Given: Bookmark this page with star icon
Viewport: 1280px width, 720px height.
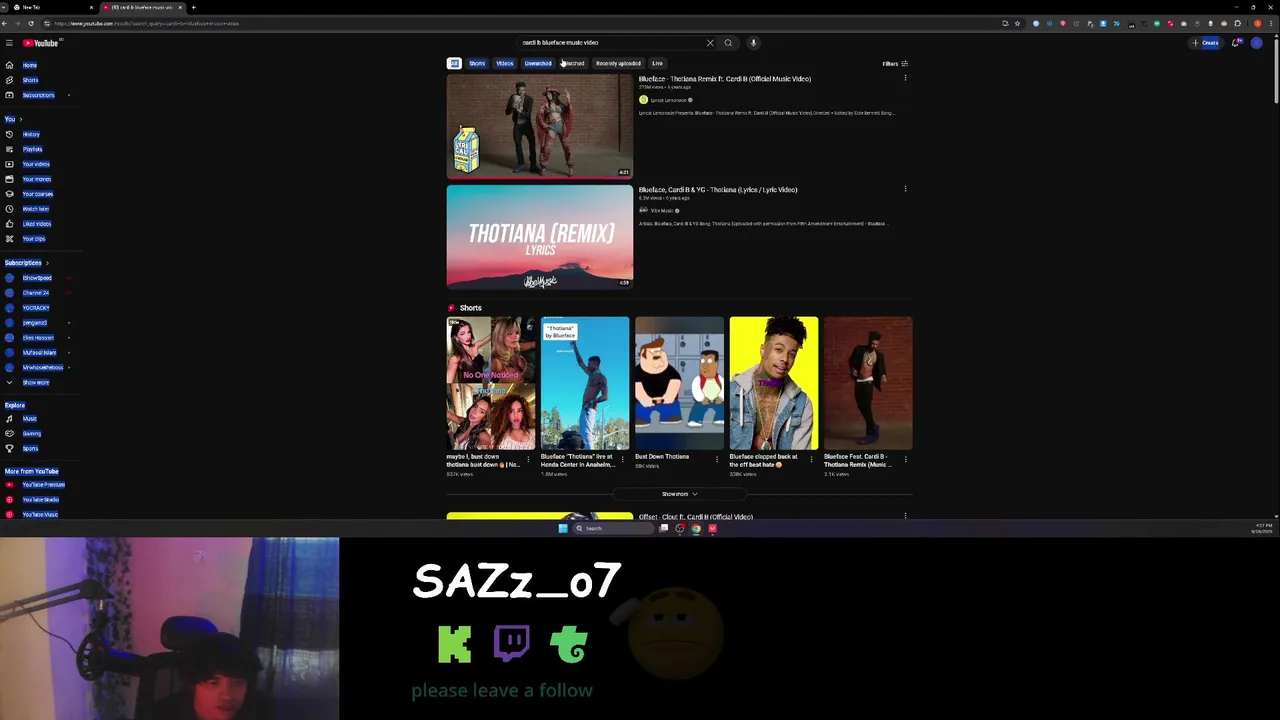Looking at the screenshot, I should [x=1017, y=23].
